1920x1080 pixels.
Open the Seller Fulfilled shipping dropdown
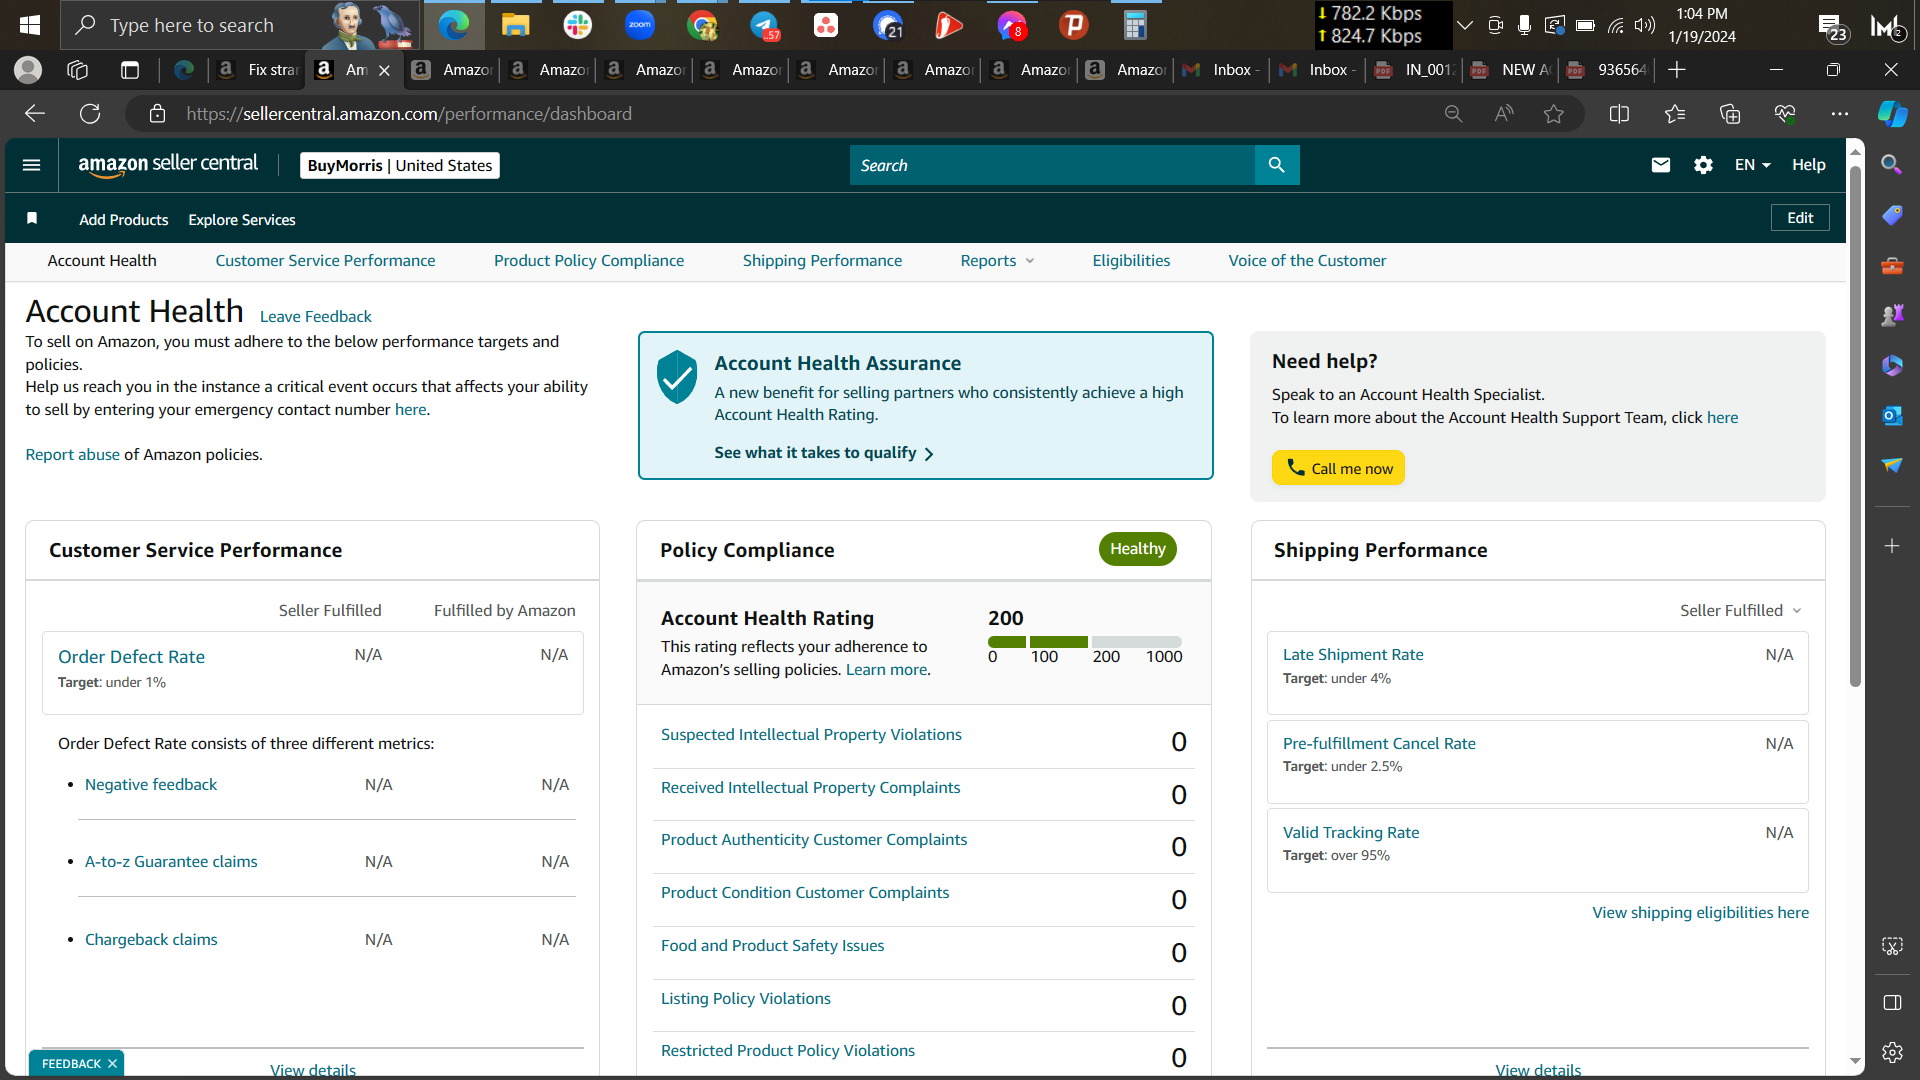click(x=1740, y=610)
